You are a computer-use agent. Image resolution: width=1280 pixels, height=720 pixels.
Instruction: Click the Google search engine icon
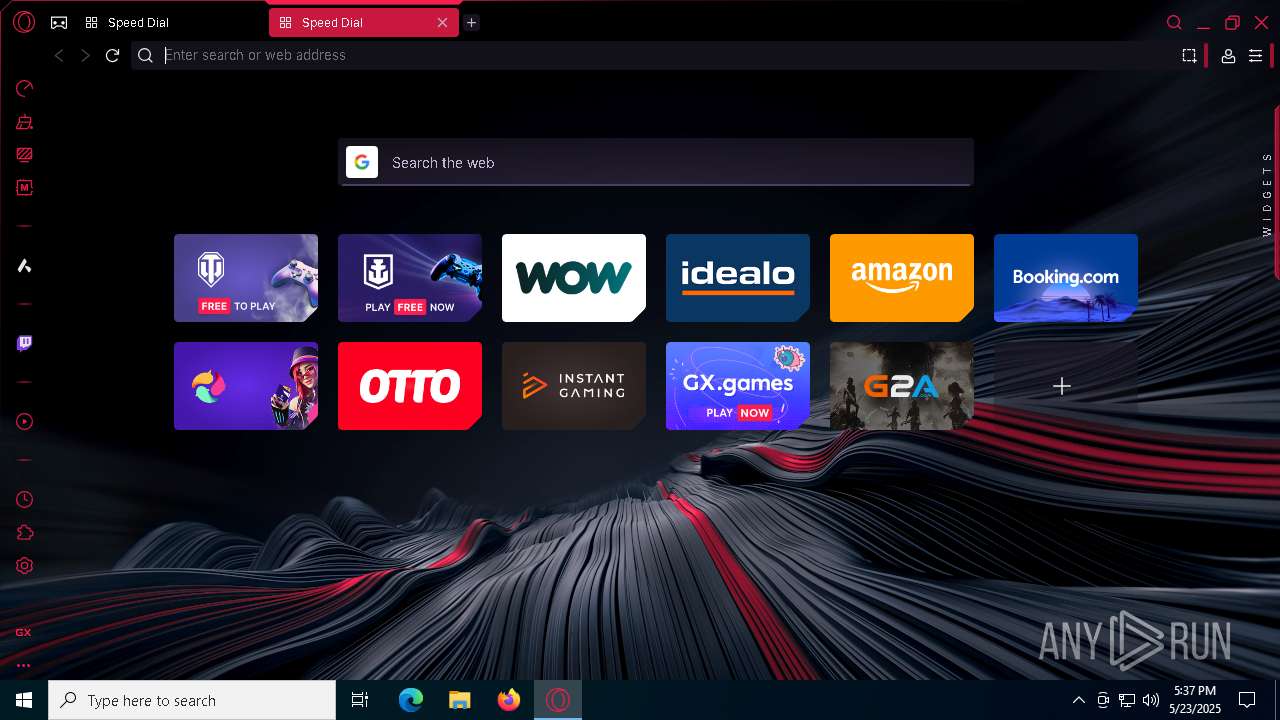tap(362, 162)
